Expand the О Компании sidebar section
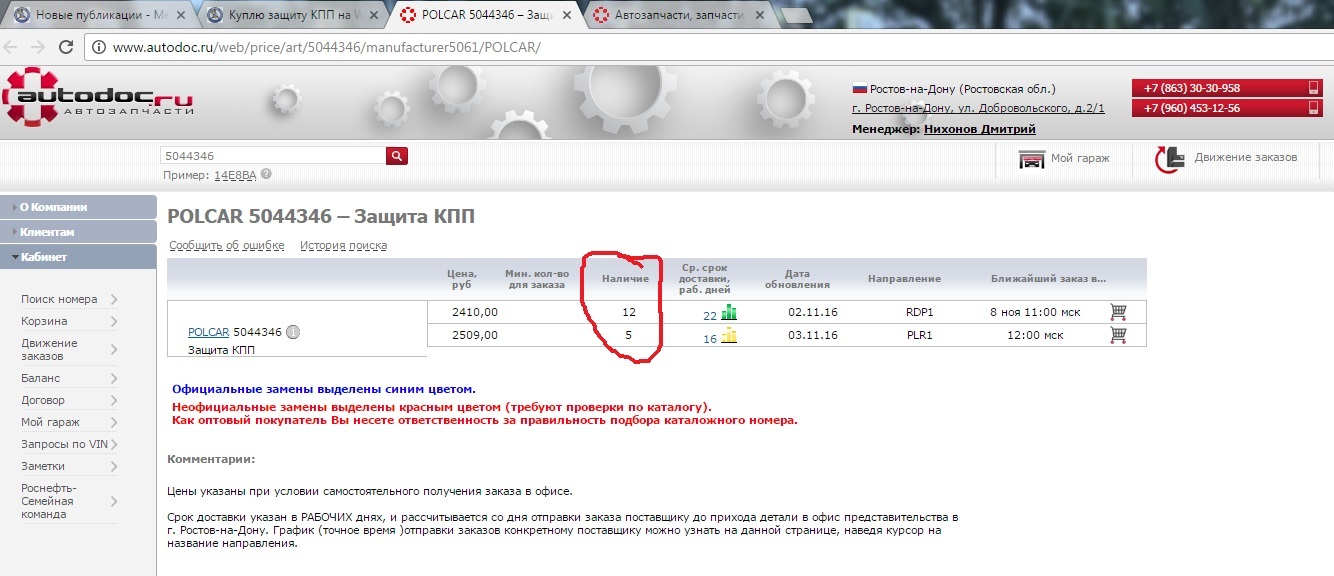The width and height of the screenshot is (1334, 576). (78, 207)
